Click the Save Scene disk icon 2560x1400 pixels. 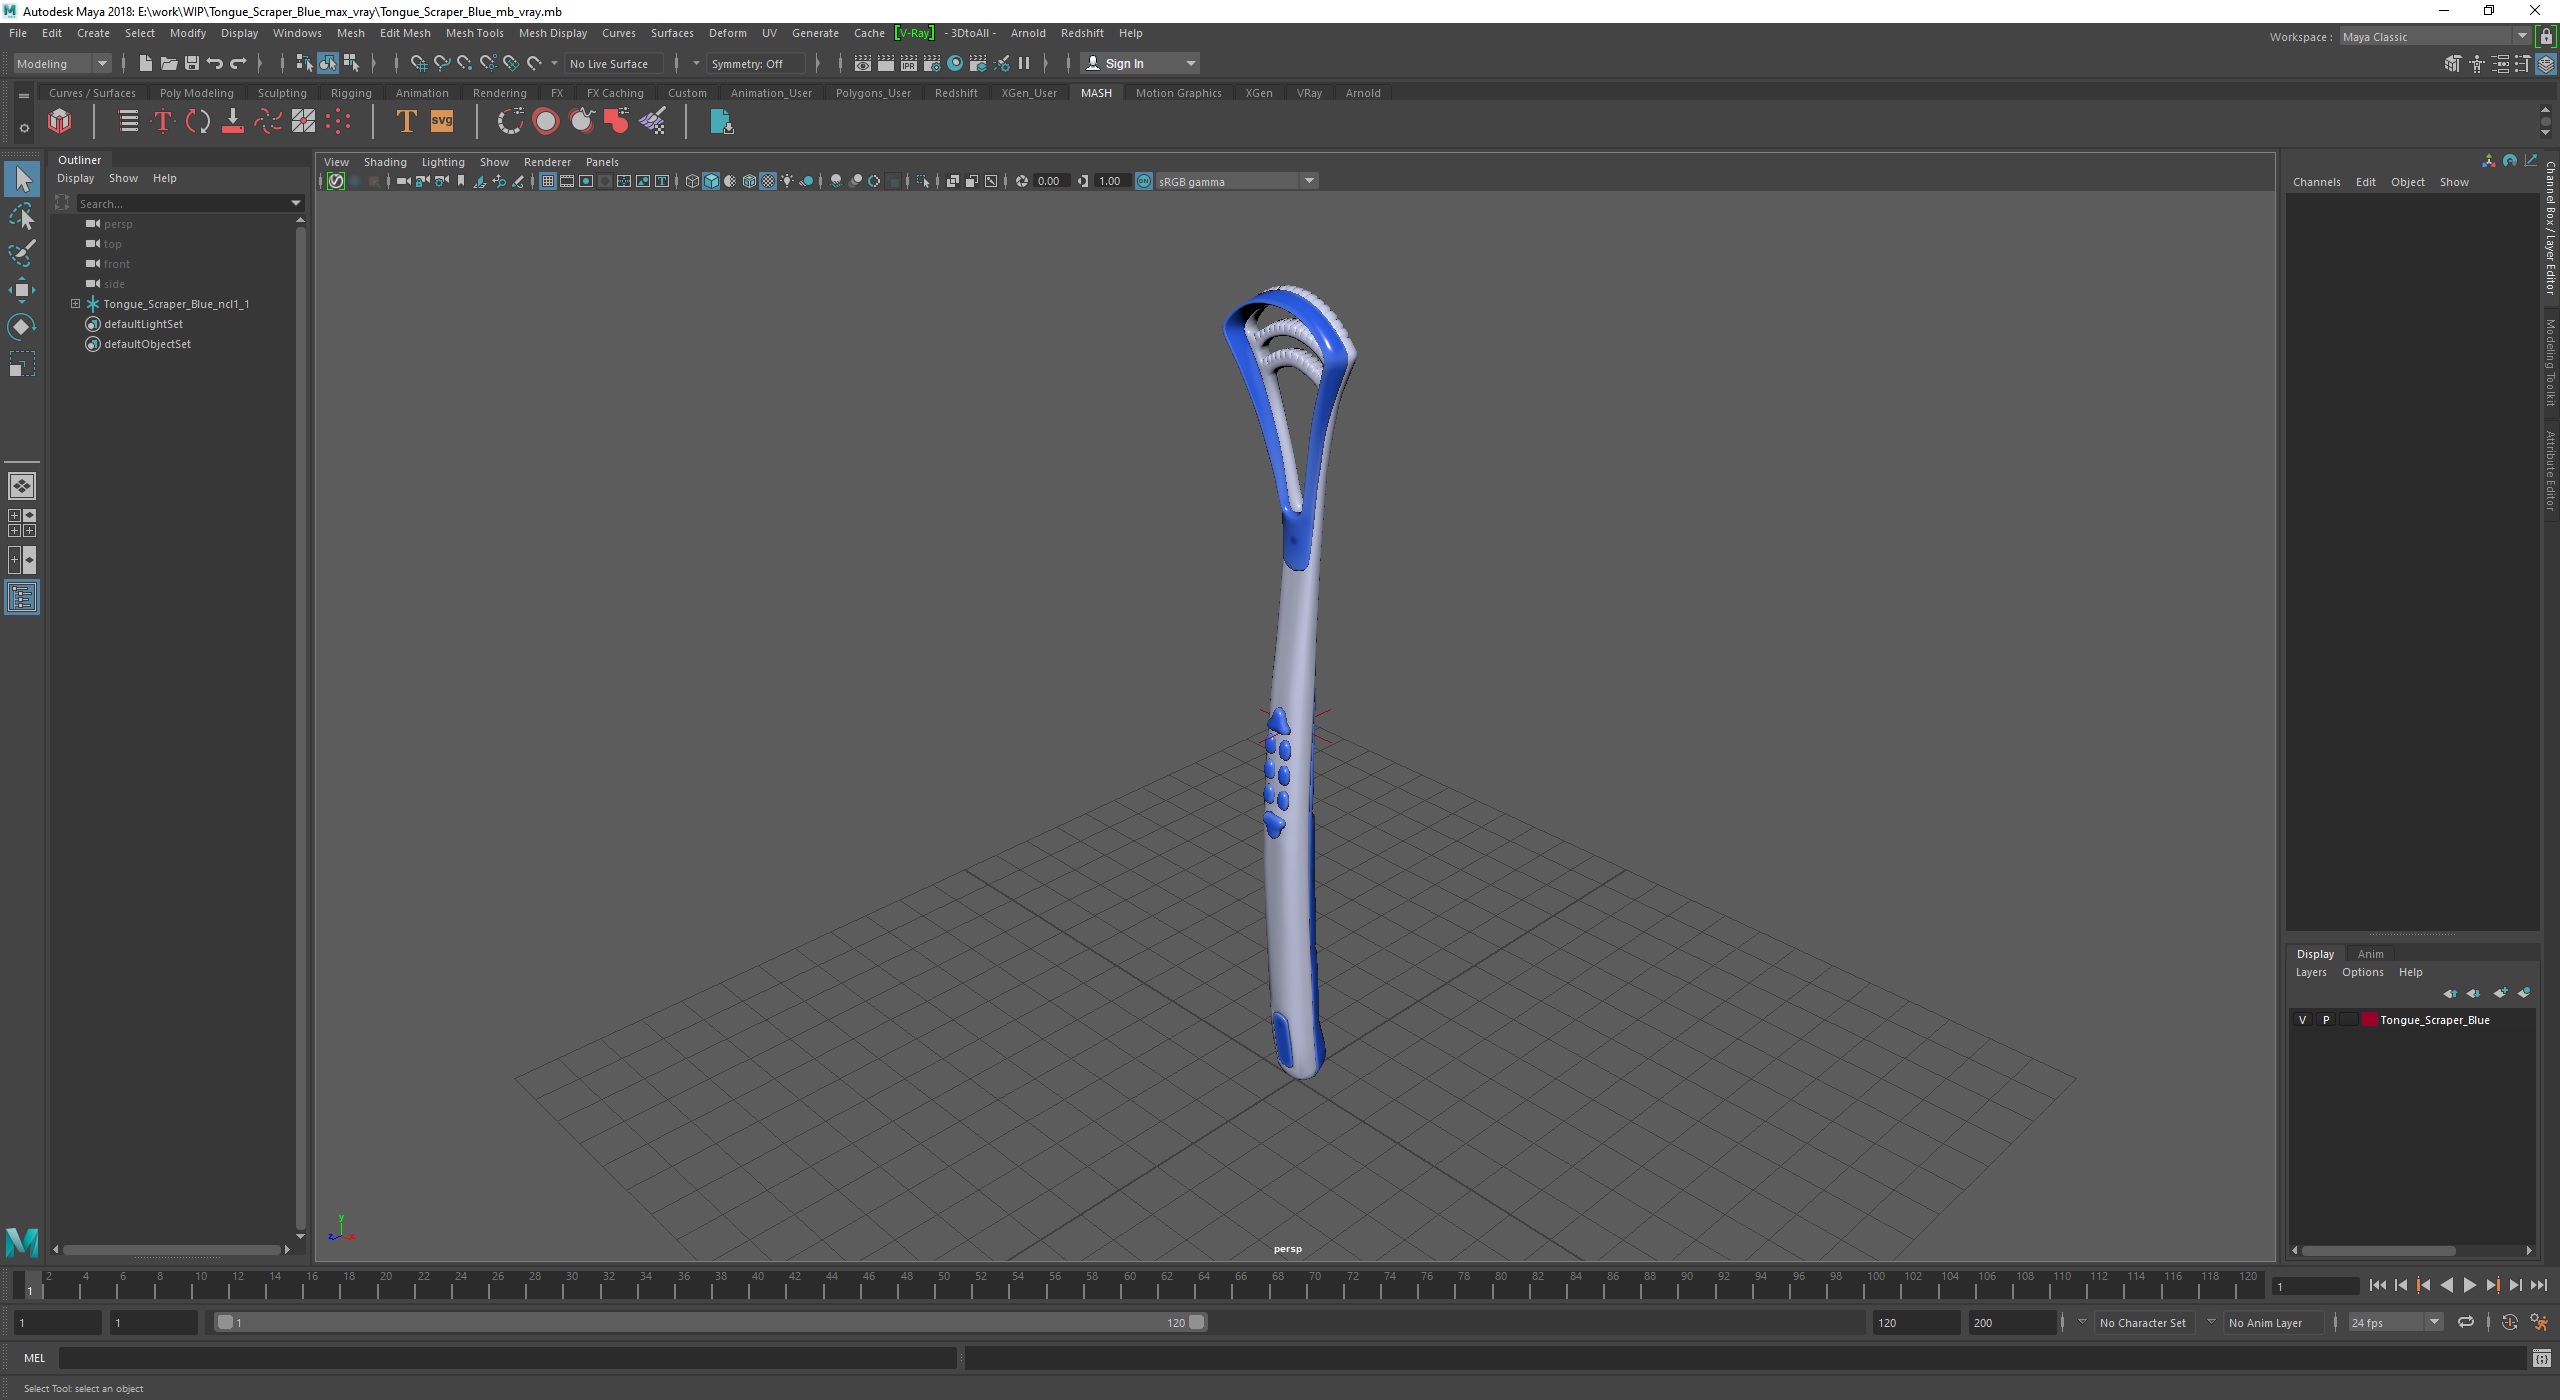(191, 63)
